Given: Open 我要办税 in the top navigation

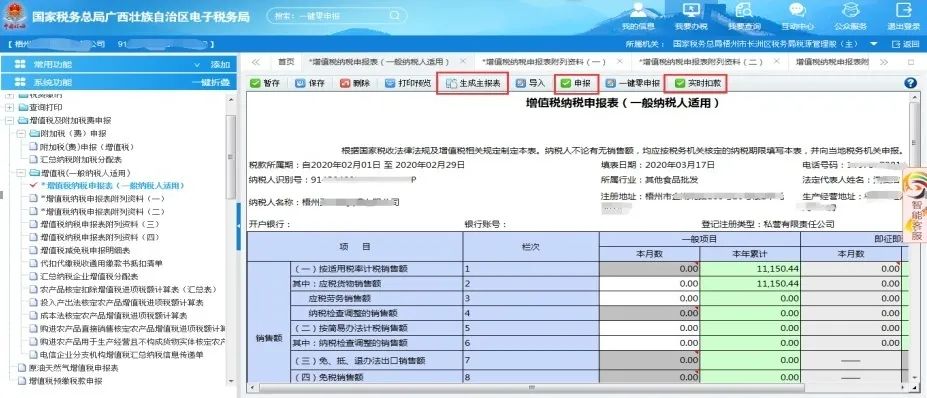Looking at the screenshot, I should pos(691,17).
